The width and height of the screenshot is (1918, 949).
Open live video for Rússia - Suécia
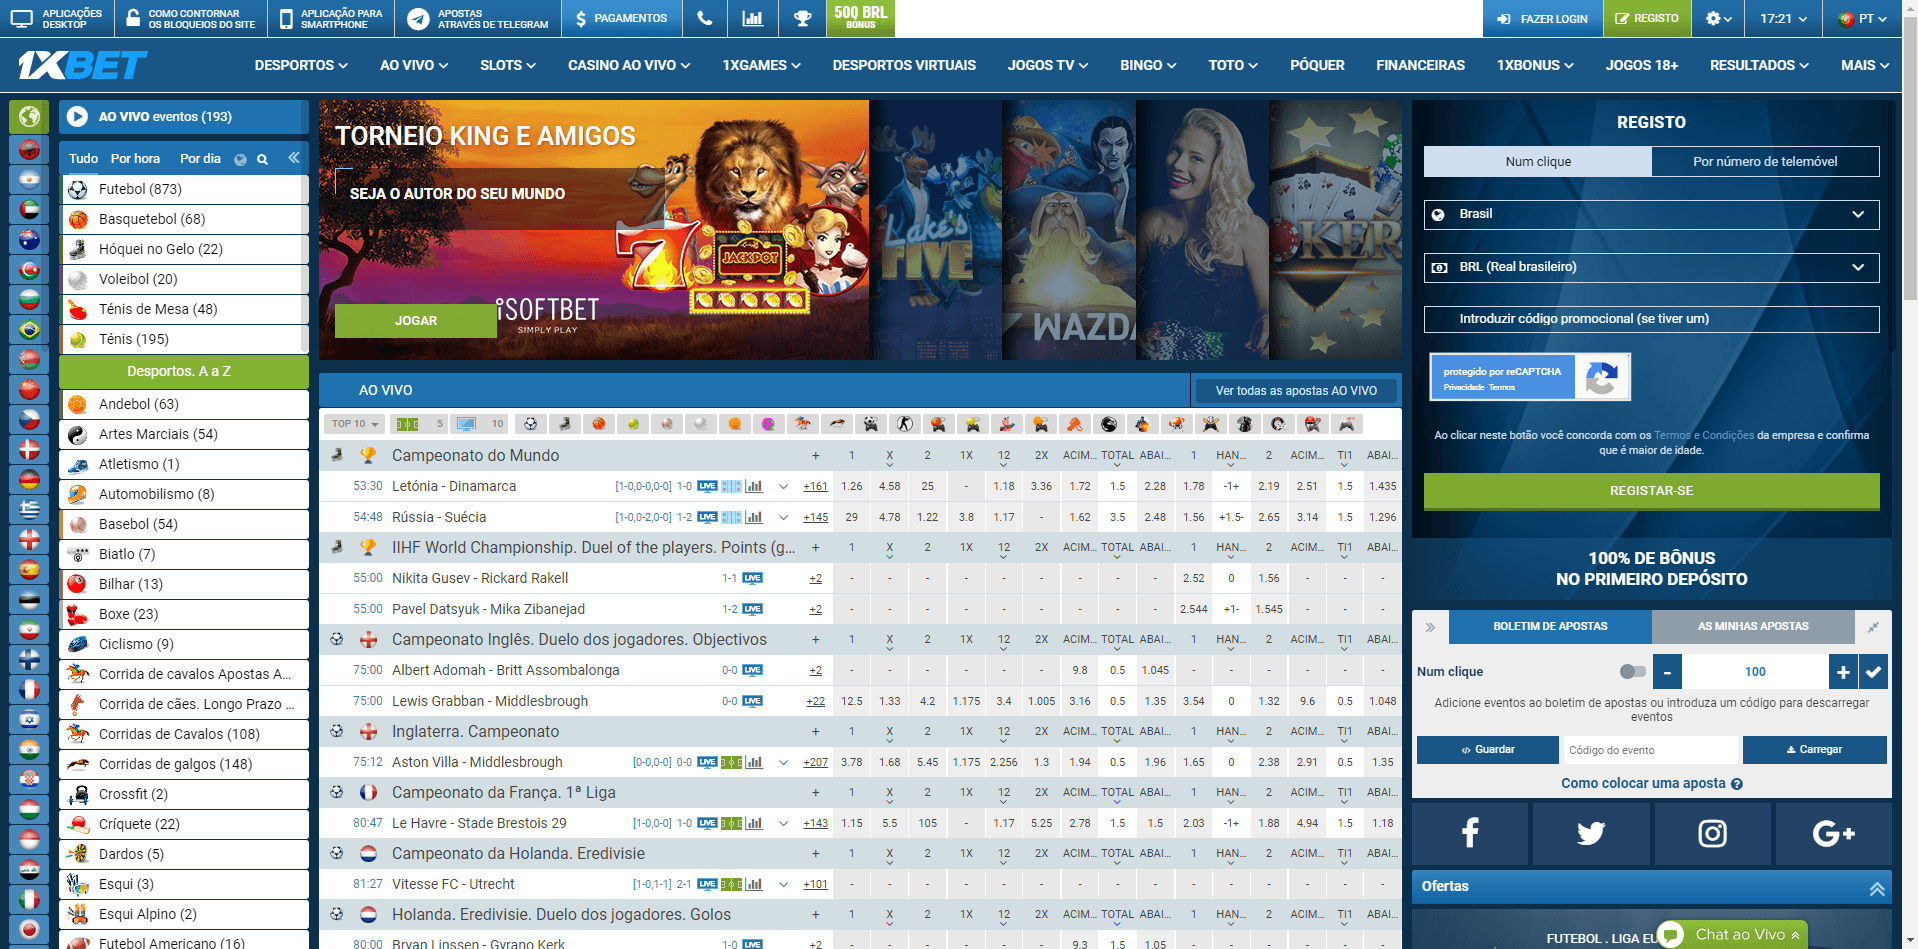pos(707,518)
